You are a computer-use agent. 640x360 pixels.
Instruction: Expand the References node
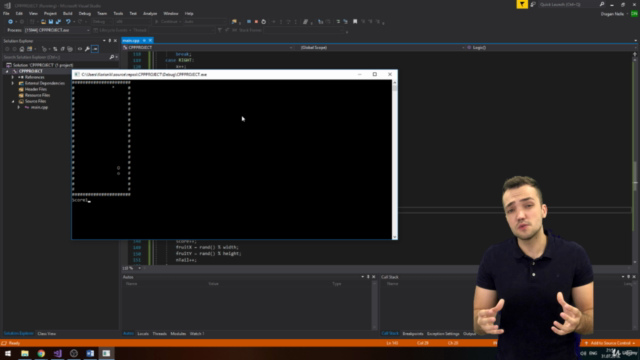pos(13,77)
